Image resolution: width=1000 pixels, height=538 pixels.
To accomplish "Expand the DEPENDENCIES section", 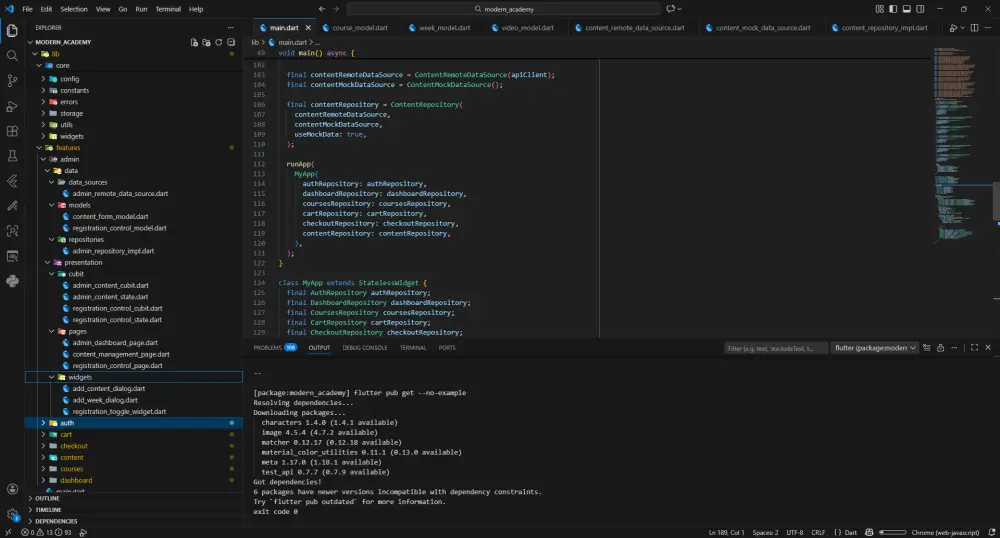I will click(134, 521).
